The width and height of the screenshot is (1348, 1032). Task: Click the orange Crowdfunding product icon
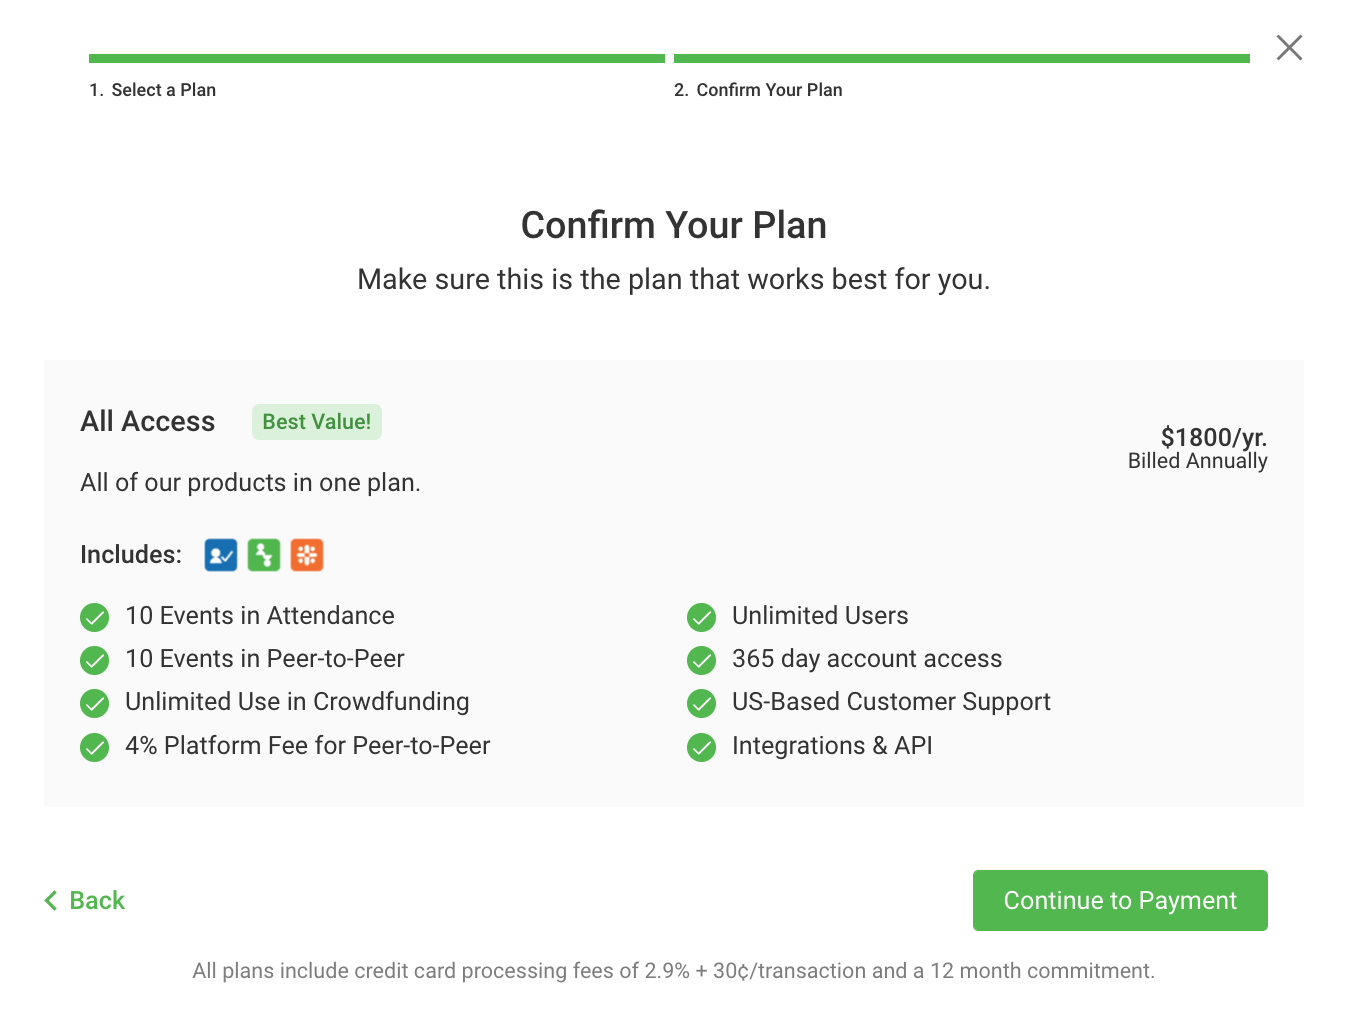click(x=307, y=555)
